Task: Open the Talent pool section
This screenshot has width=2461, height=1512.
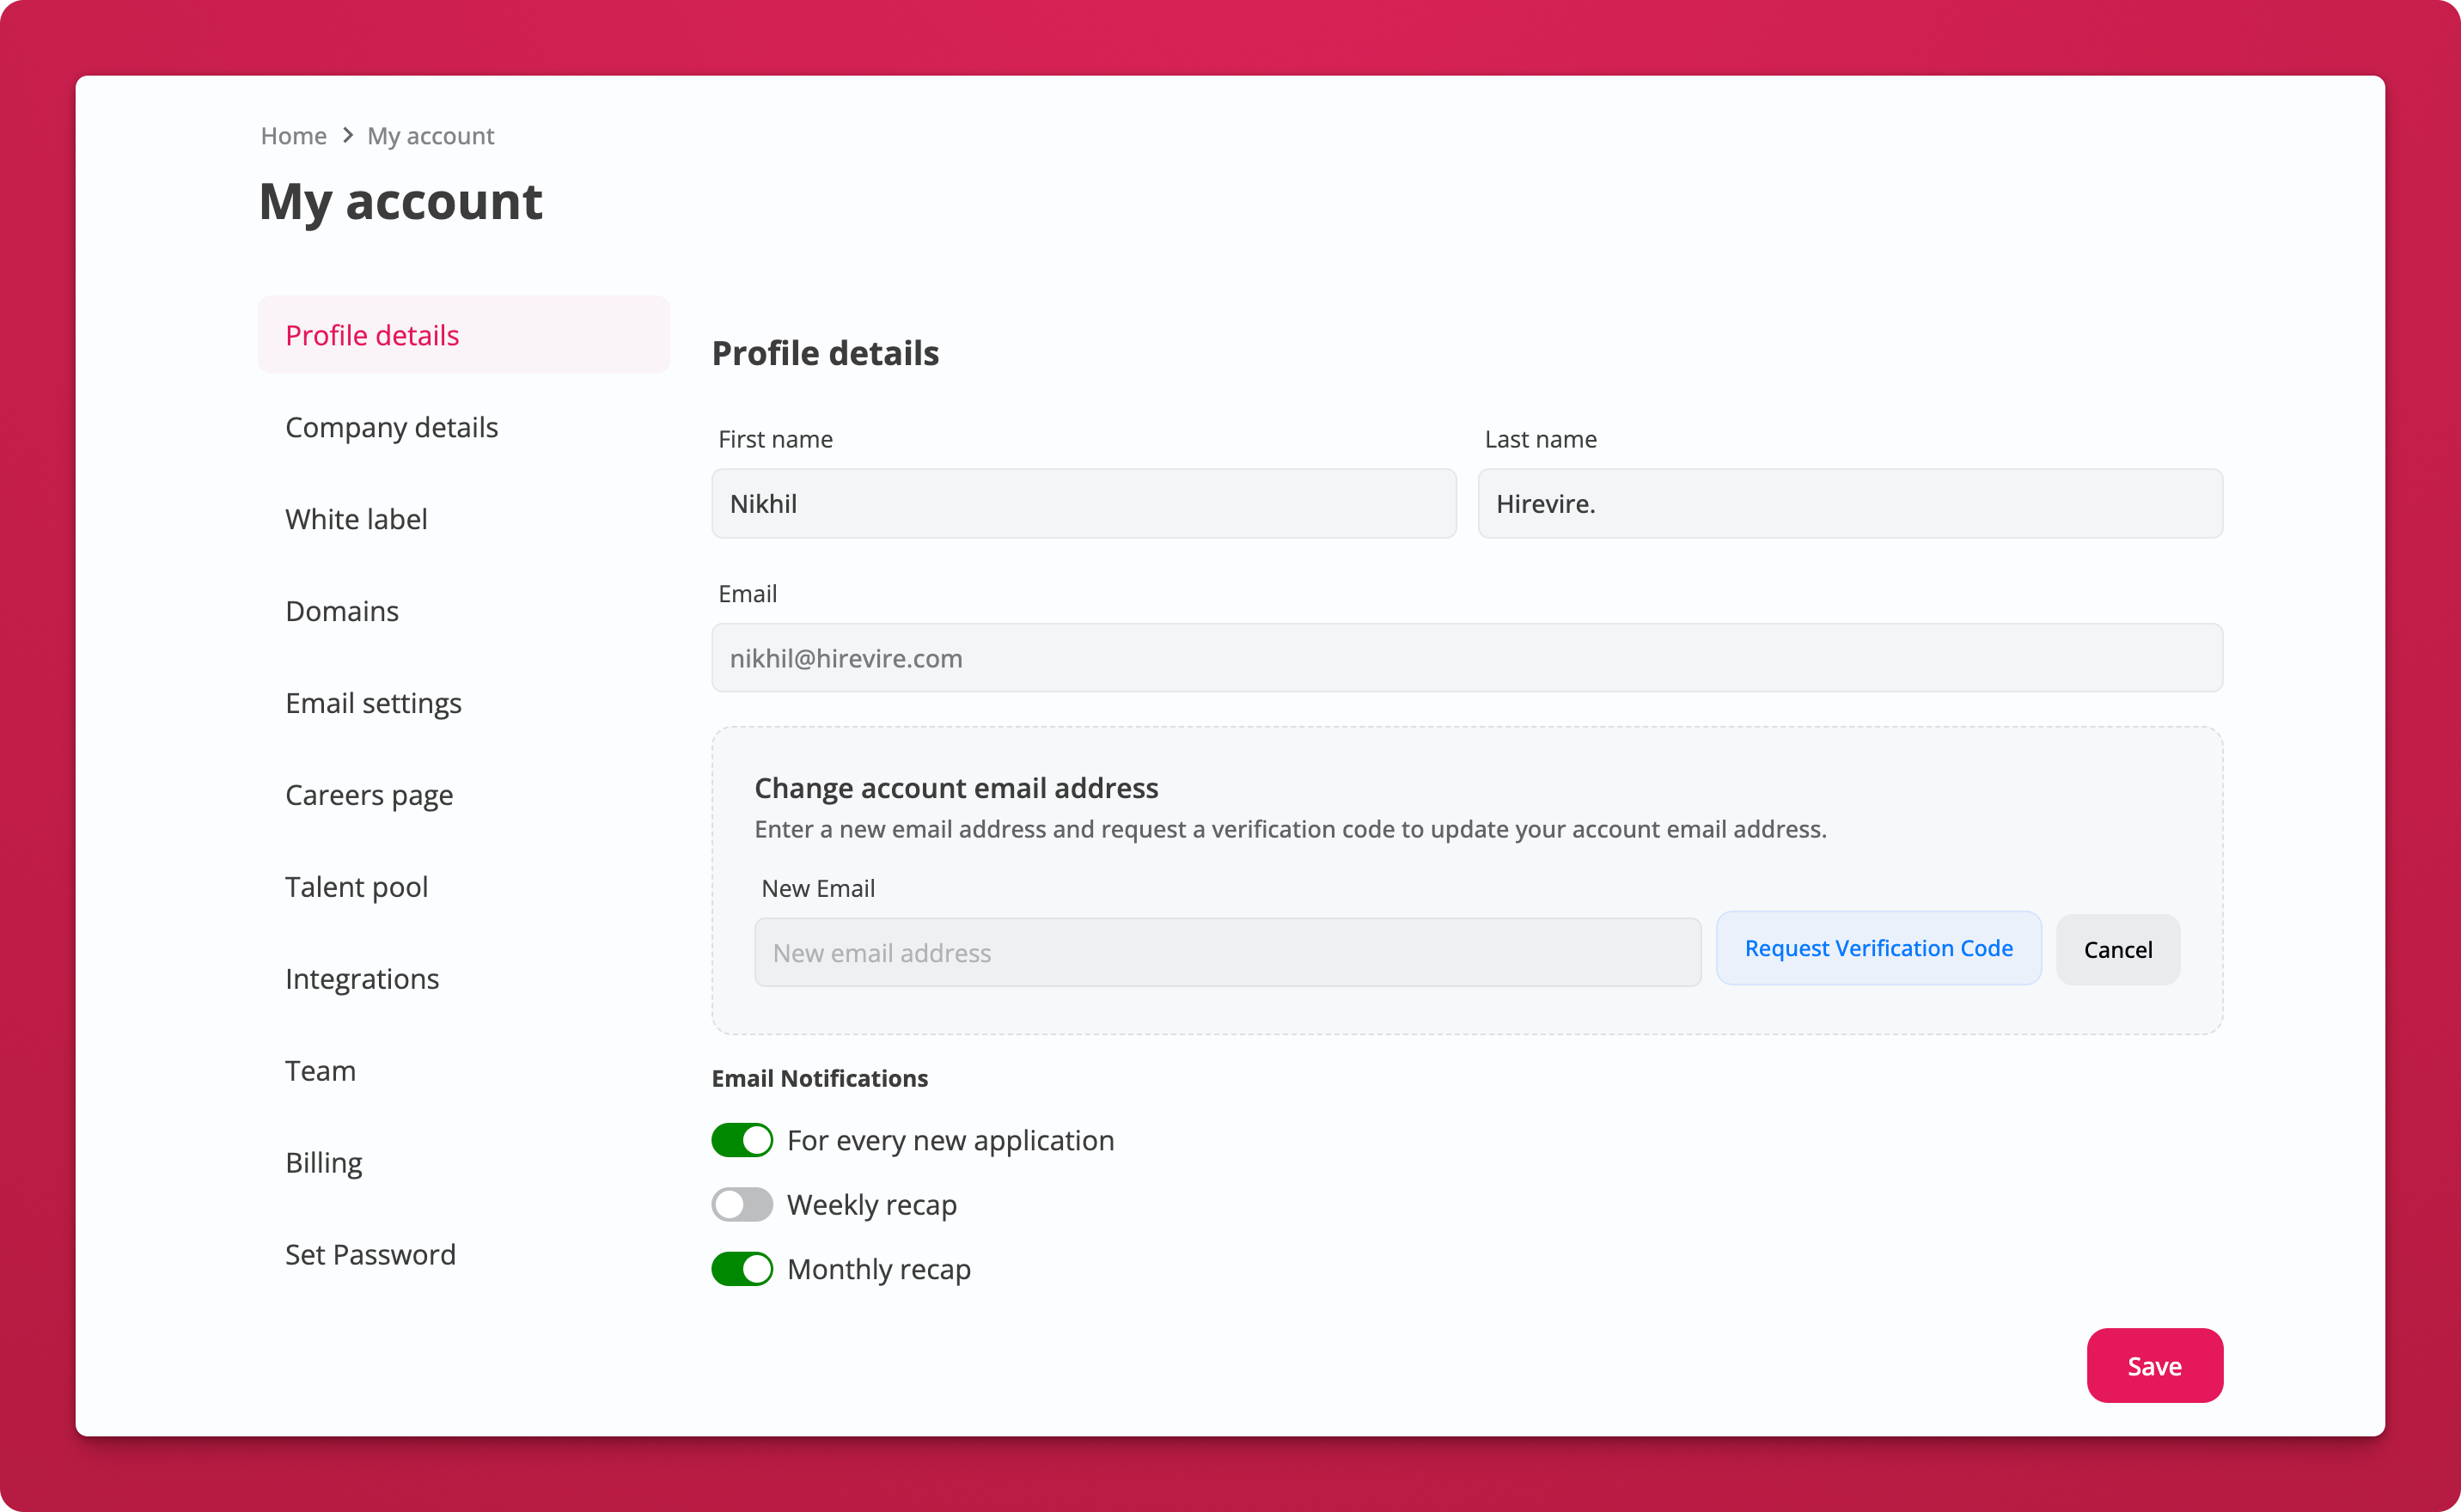Action: (356, 887)
